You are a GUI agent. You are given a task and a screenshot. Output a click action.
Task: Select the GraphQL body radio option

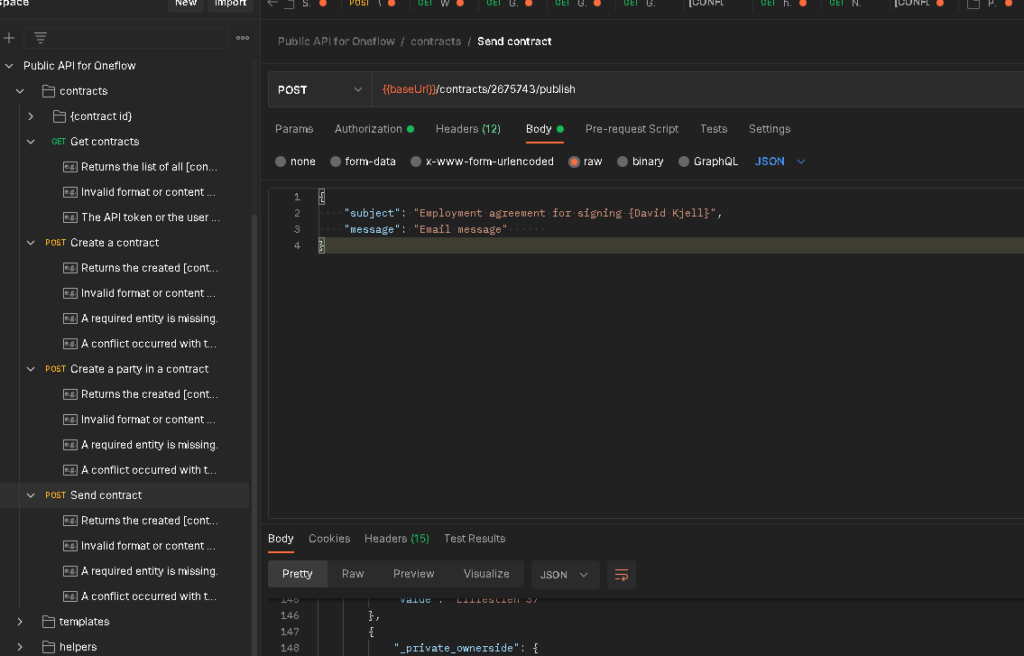coord(684,161)
